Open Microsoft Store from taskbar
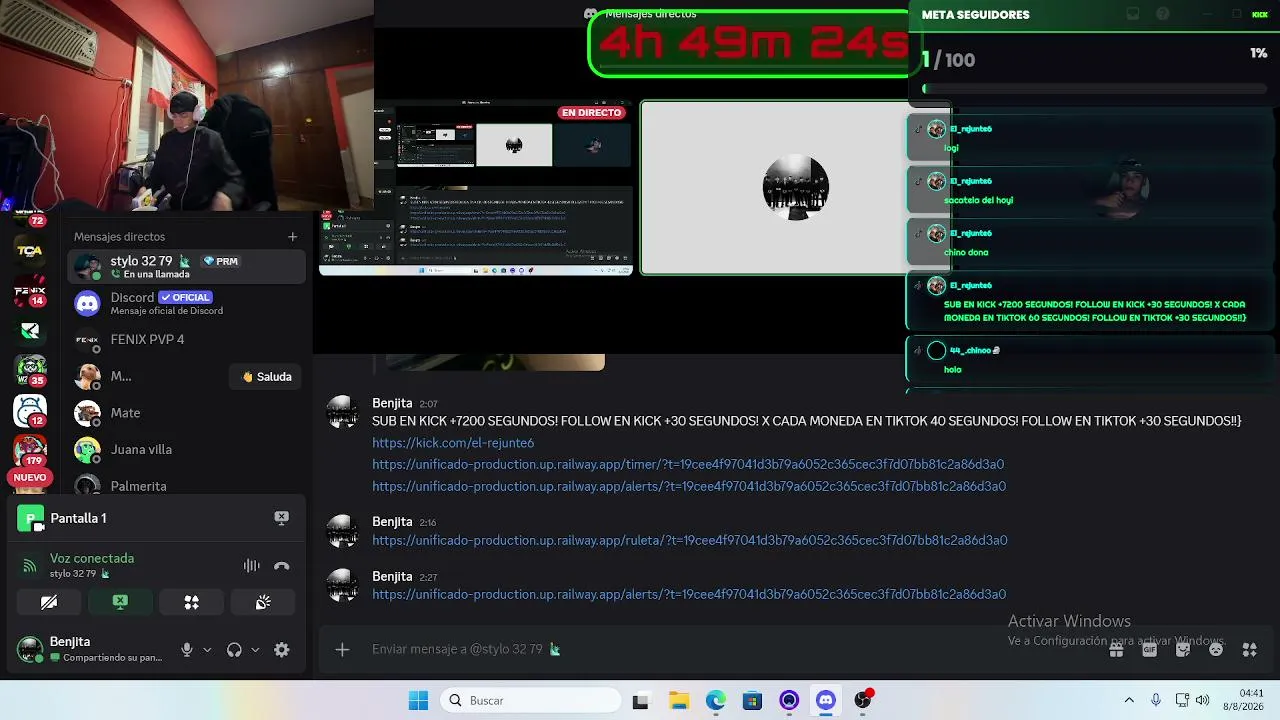 752,700
